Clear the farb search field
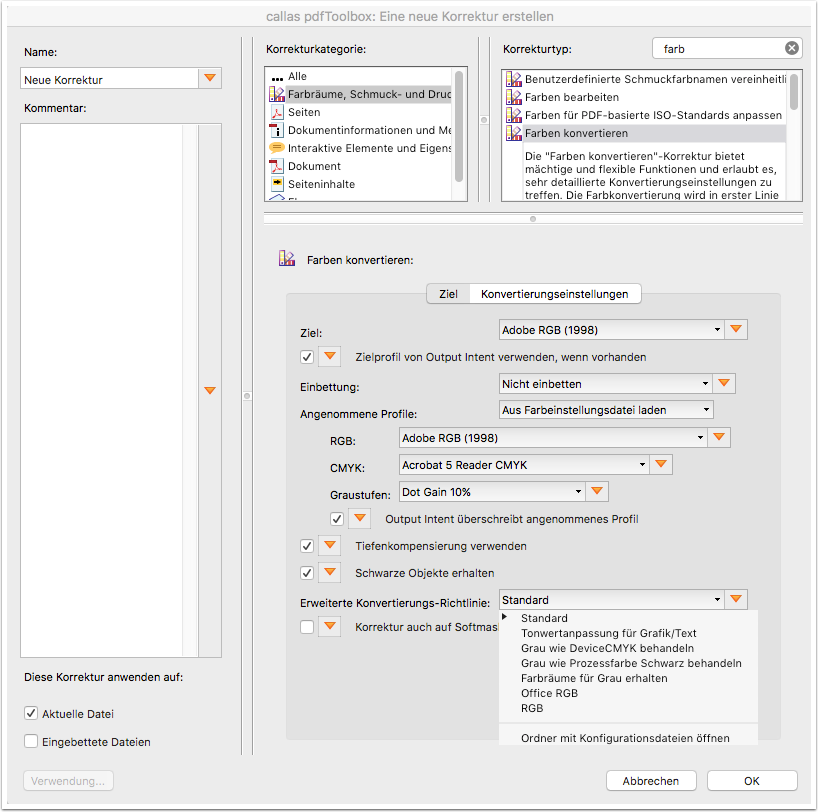The image size is (818, 812). [x=791, y=49]
